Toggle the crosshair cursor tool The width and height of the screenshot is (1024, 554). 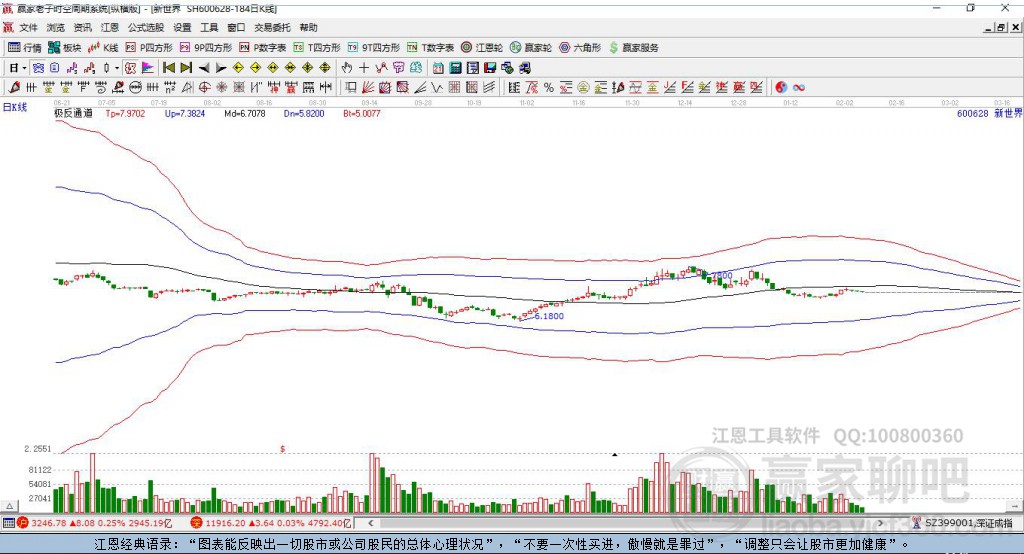tap(364, 68)
